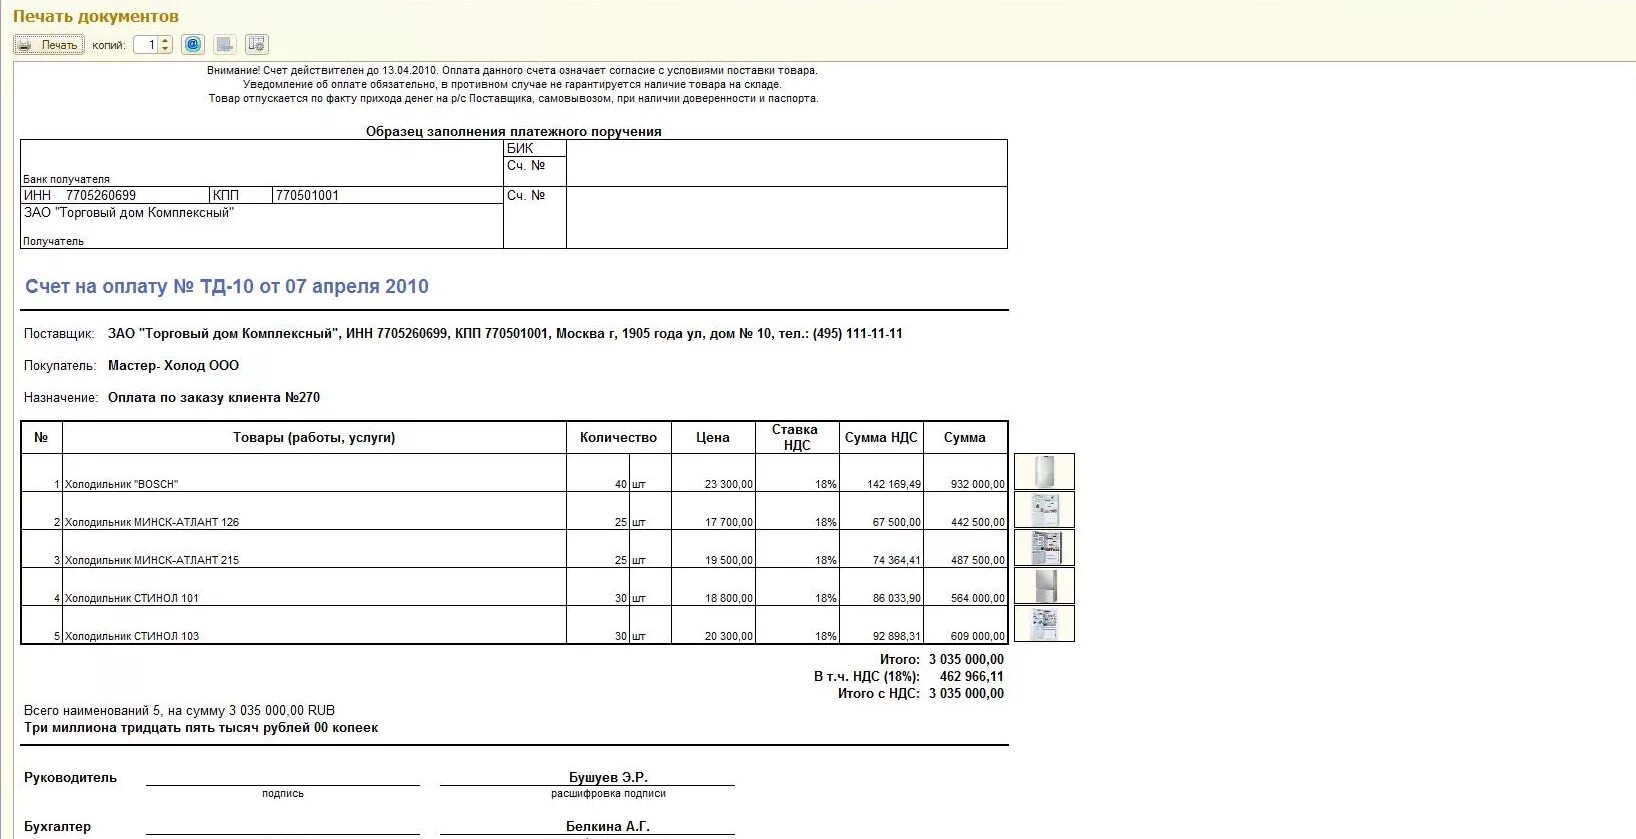Image resolution: width=1636 pixels, height=839 pixels.
Task: Click the Ставка НДС column header
Action: click(x=797, y=437)
